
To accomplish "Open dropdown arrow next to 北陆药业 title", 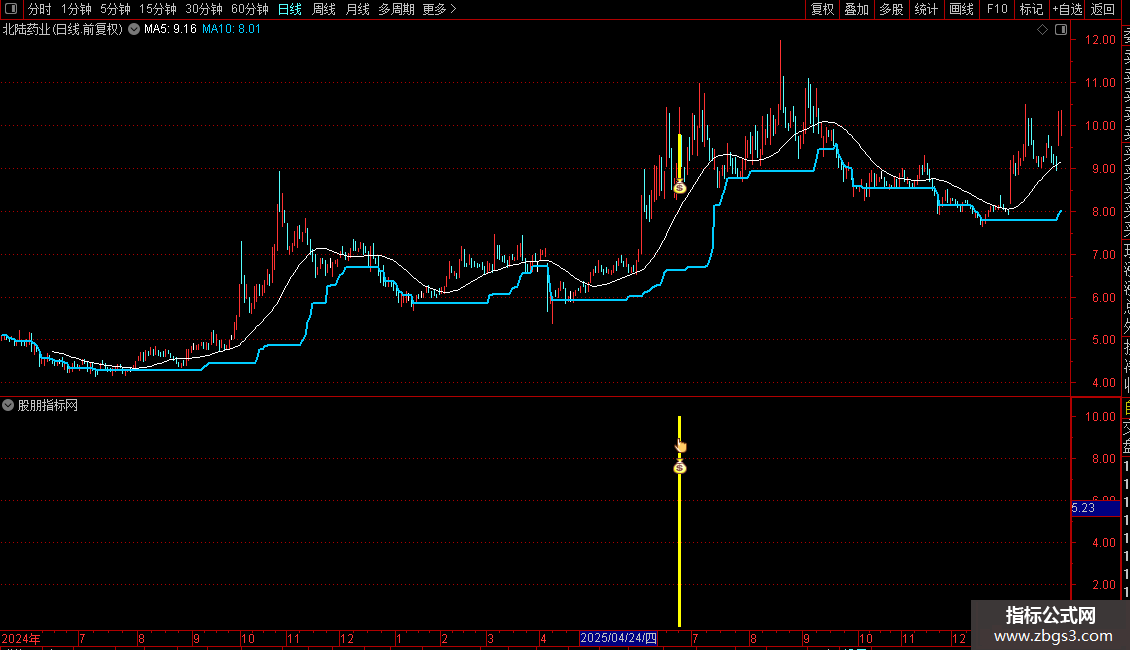I will tap(134, 30).
